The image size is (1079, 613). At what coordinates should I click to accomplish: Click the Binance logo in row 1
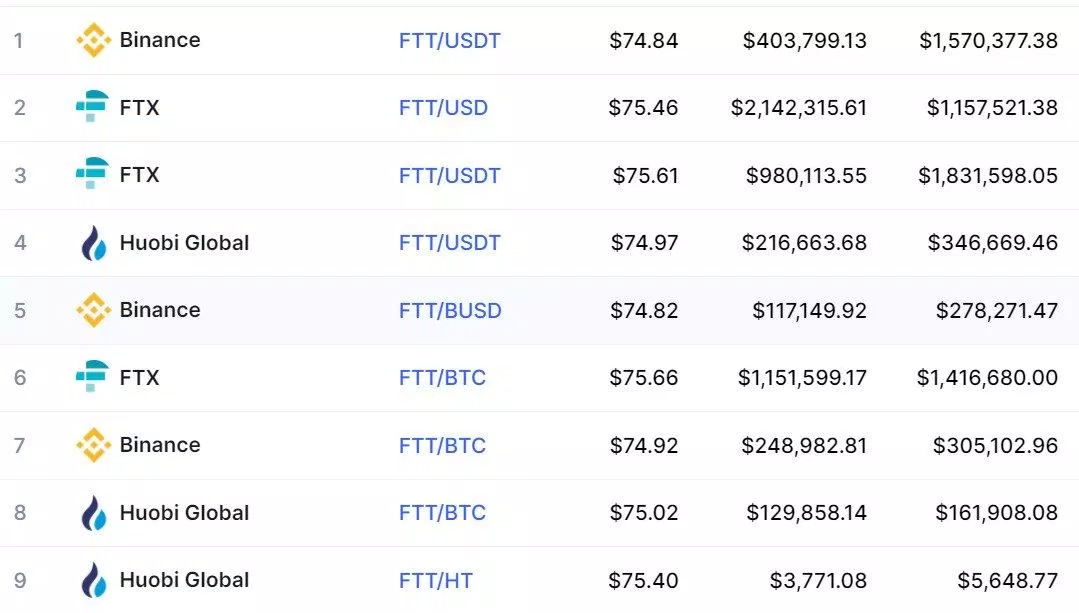coord(93,40)
